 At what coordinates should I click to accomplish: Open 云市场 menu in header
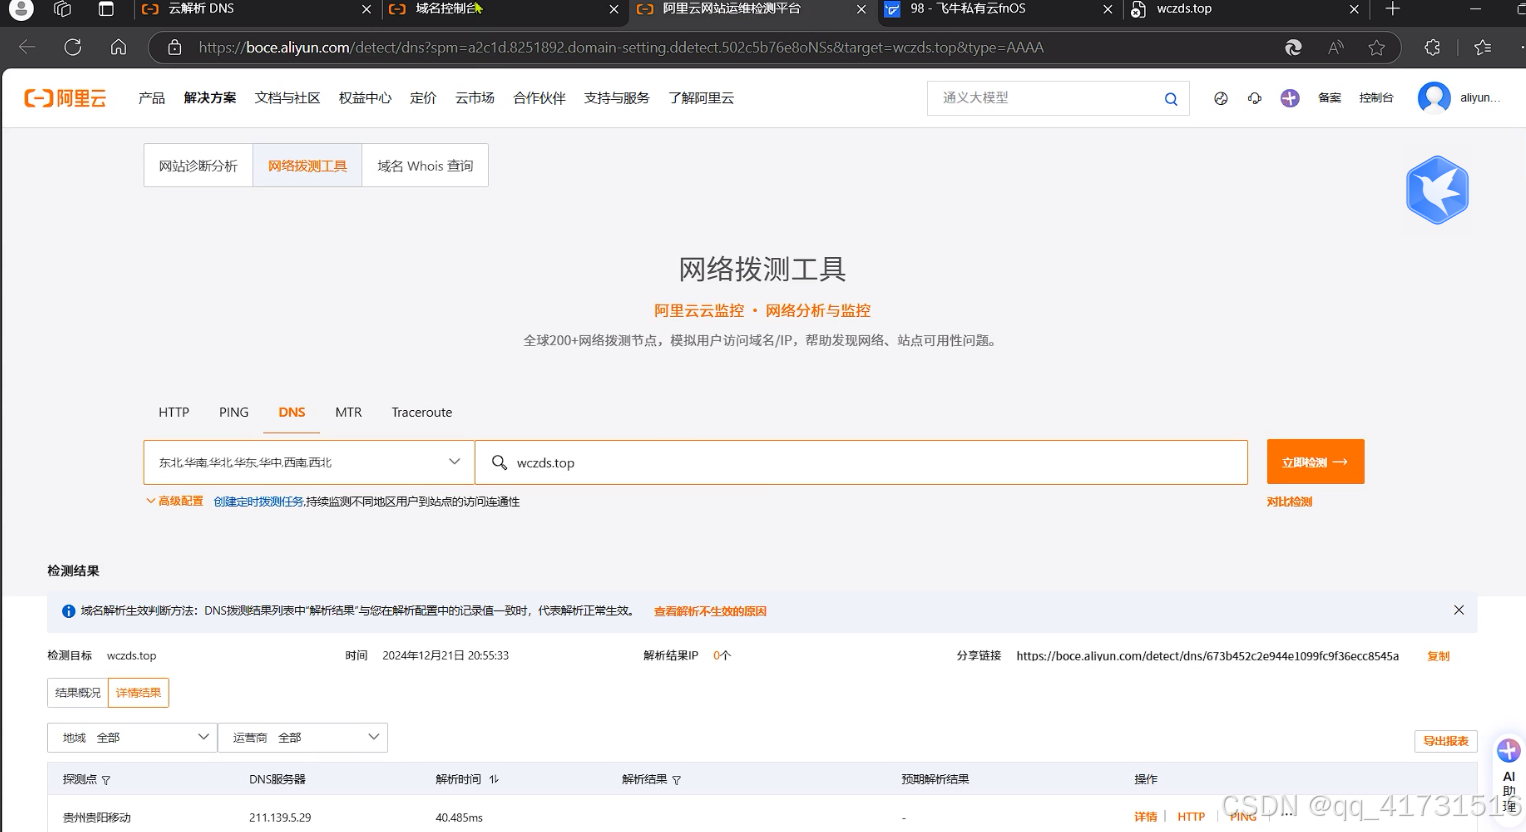point(475,98)
